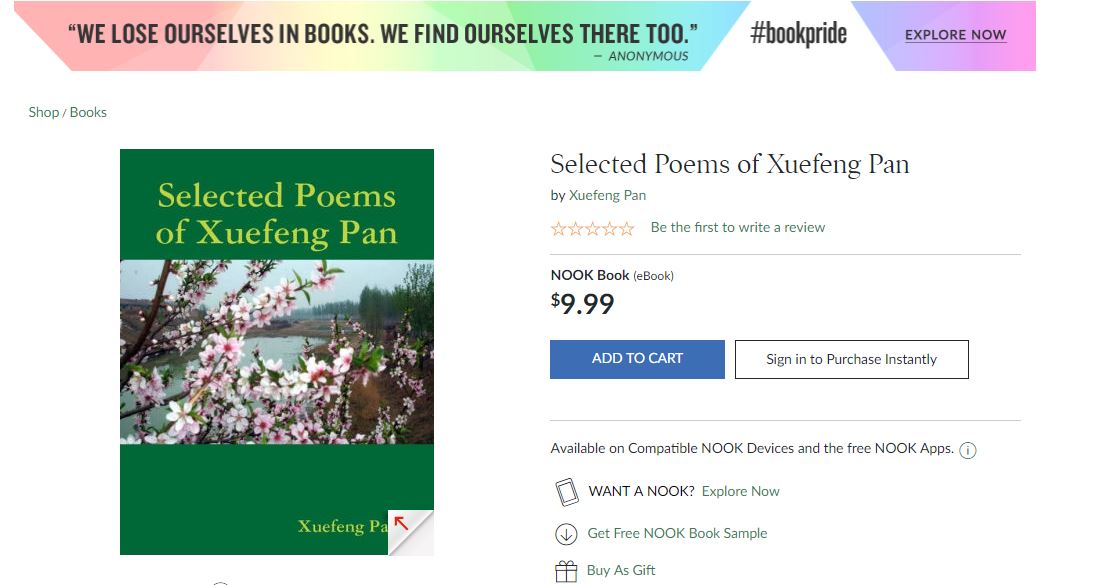
Task: Select the first rating star
Action: (x=559, y=229)
